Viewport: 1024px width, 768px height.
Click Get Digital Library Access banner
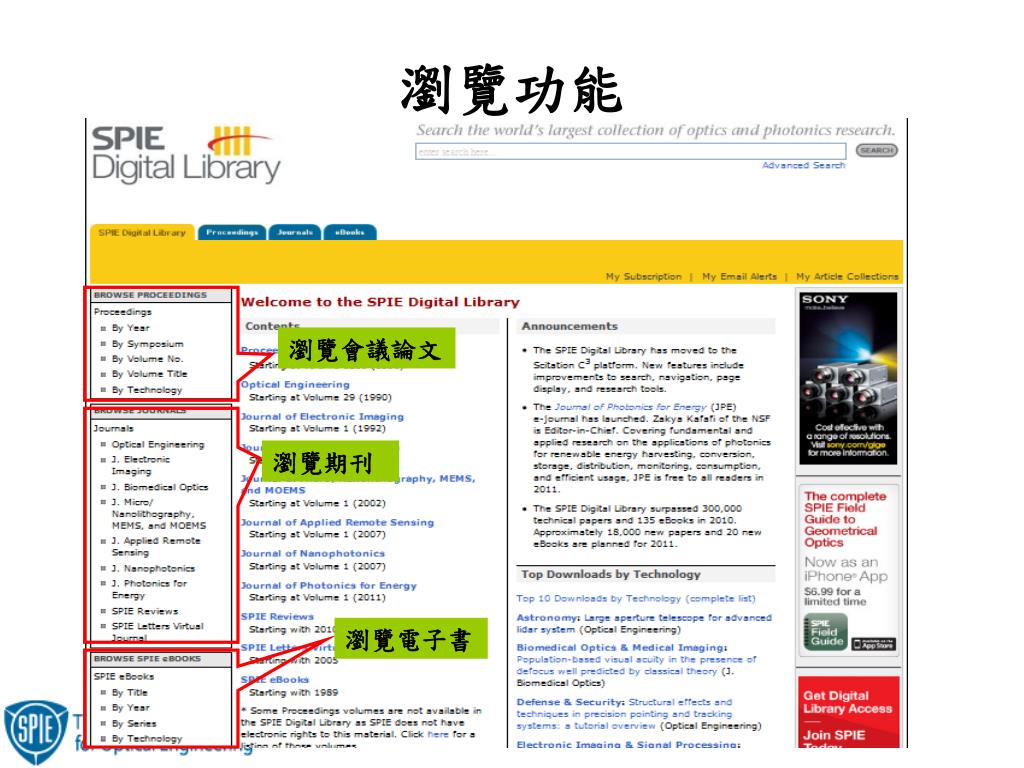[x=848, y=712]
